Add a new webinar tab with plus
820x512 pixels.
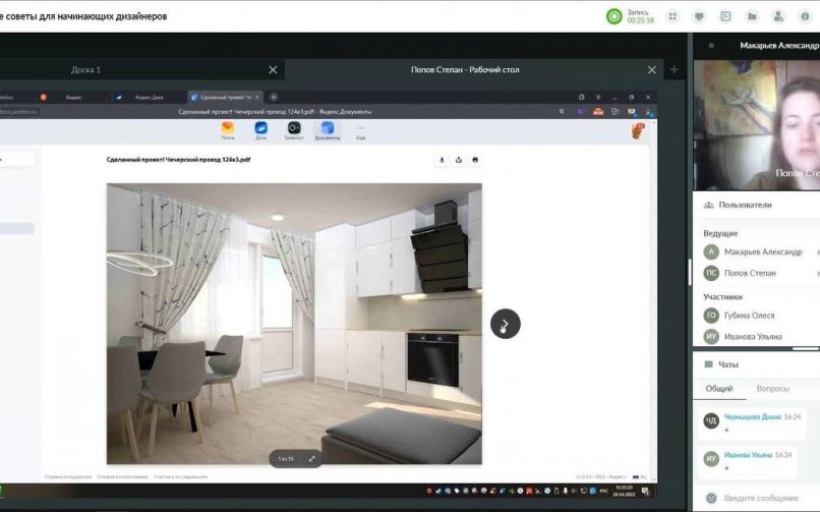(674, 70)
